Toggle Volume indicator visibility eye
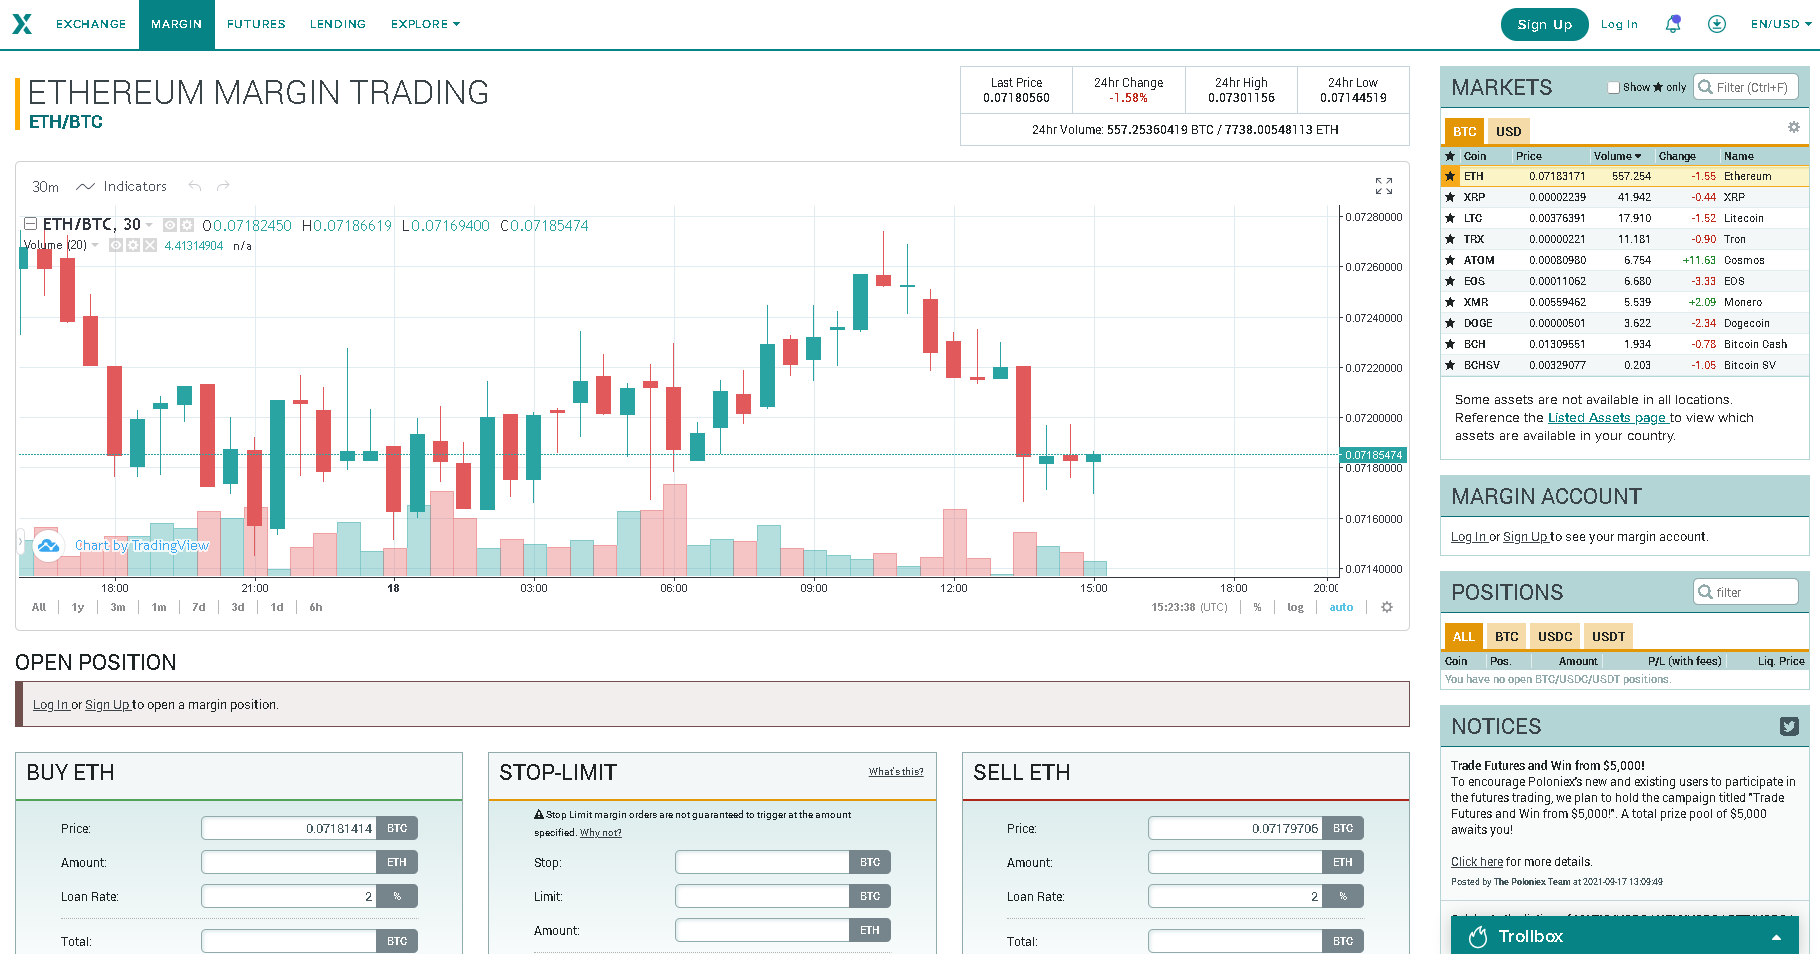This screenshot has height=954, width=1820. coord(116,245)
